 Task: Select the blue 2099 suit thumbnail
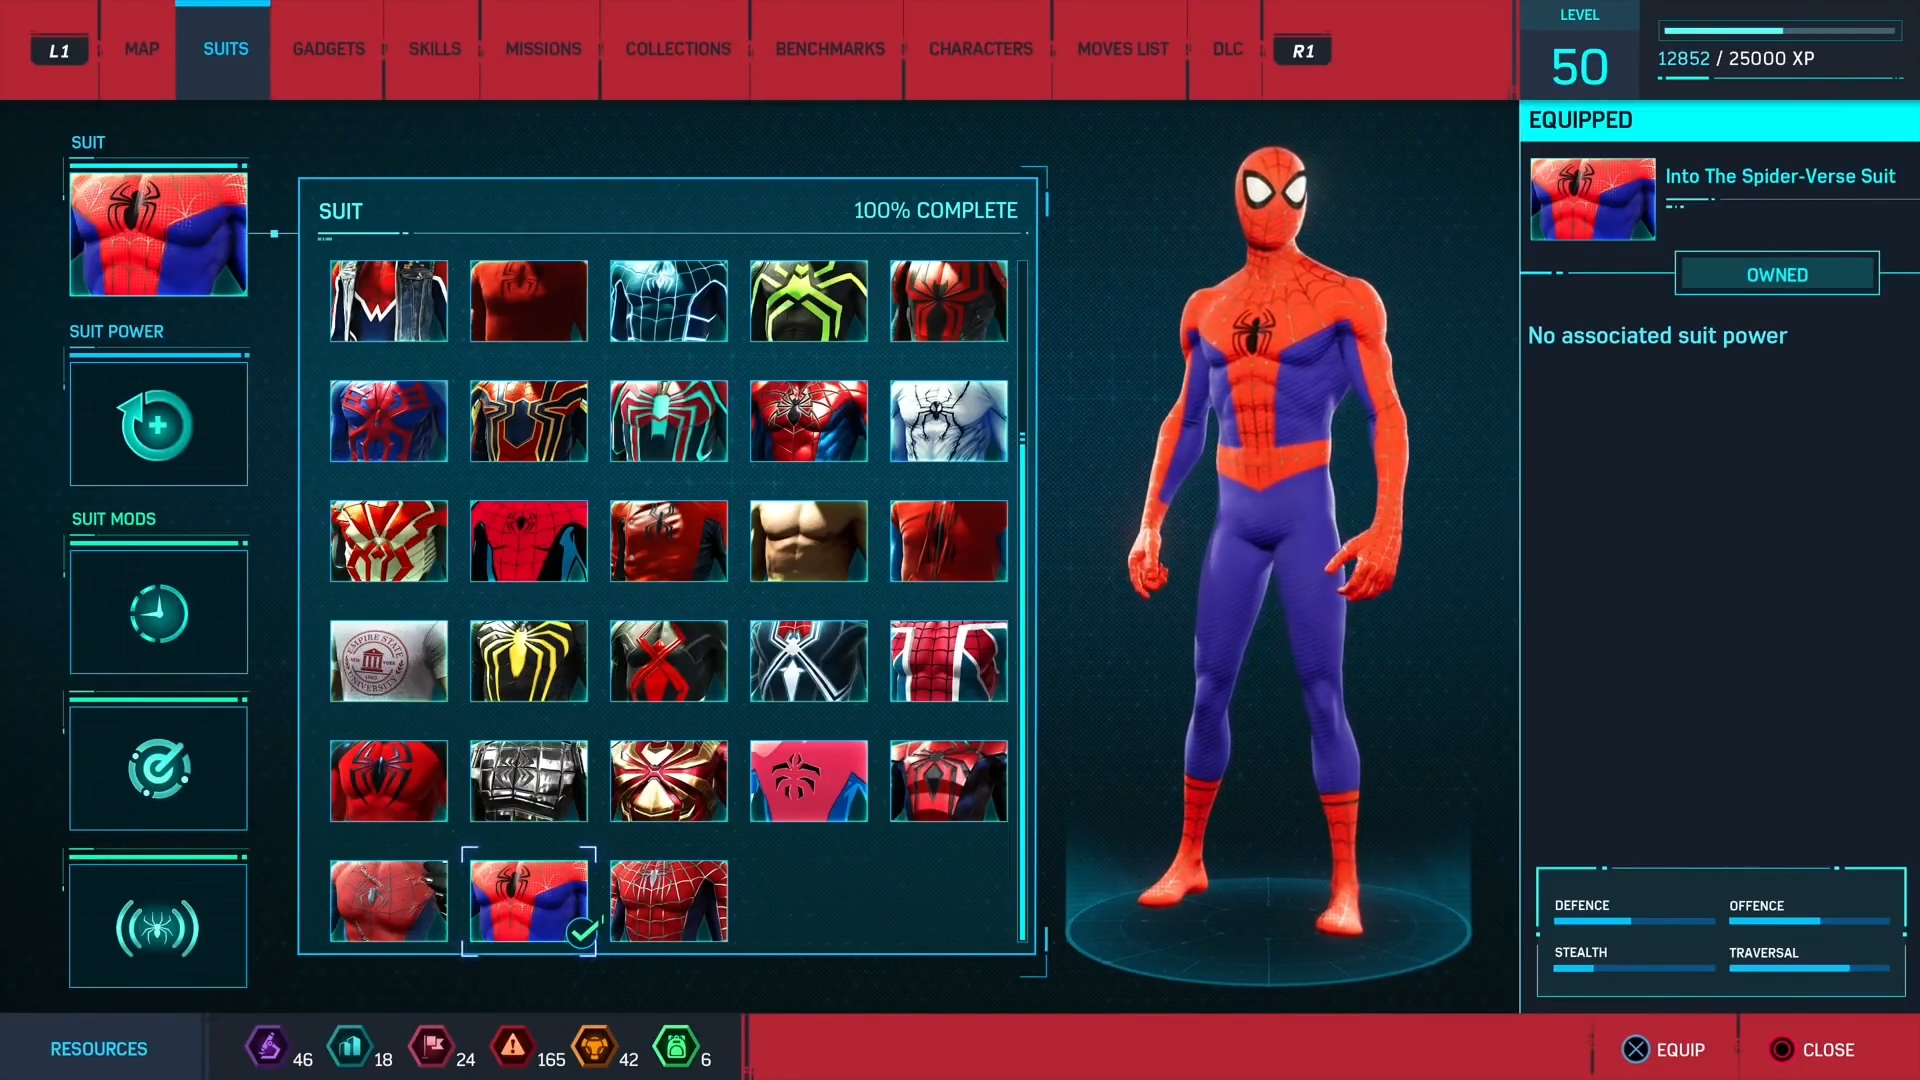pyautogui.click(x=389, y=421)
